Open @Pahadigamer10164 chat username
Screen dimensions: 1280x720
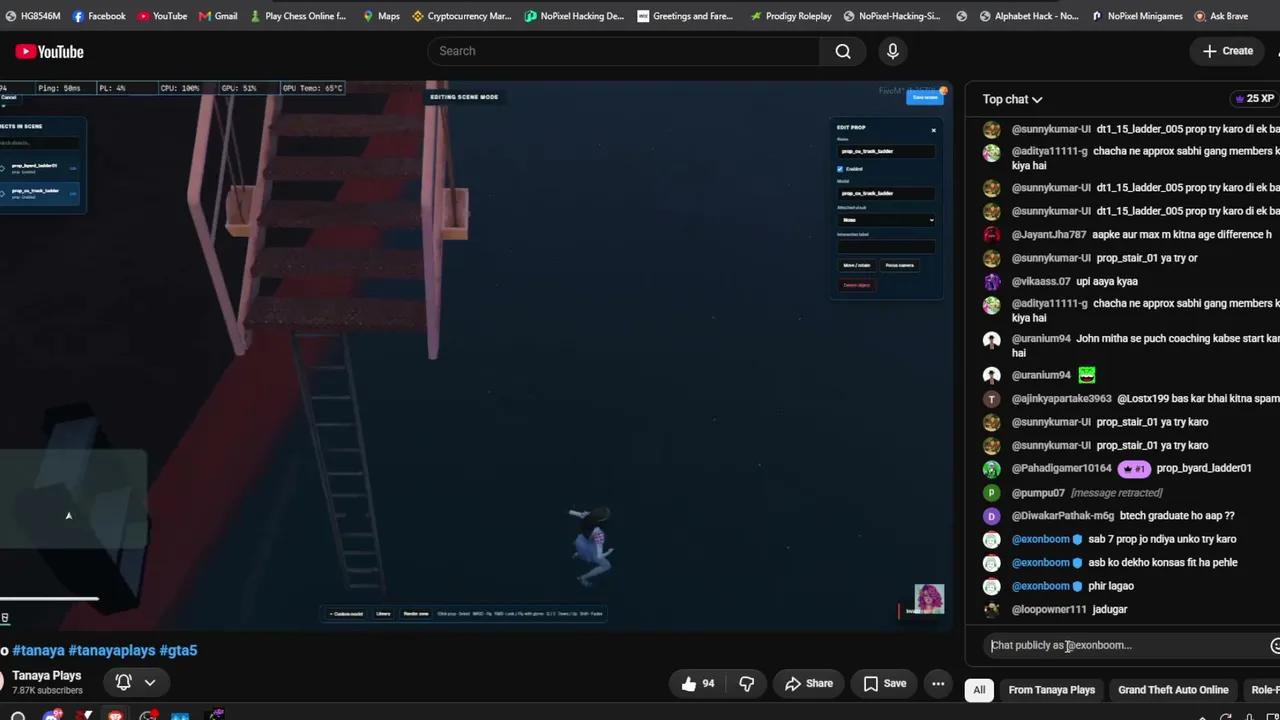(1061, 469)
